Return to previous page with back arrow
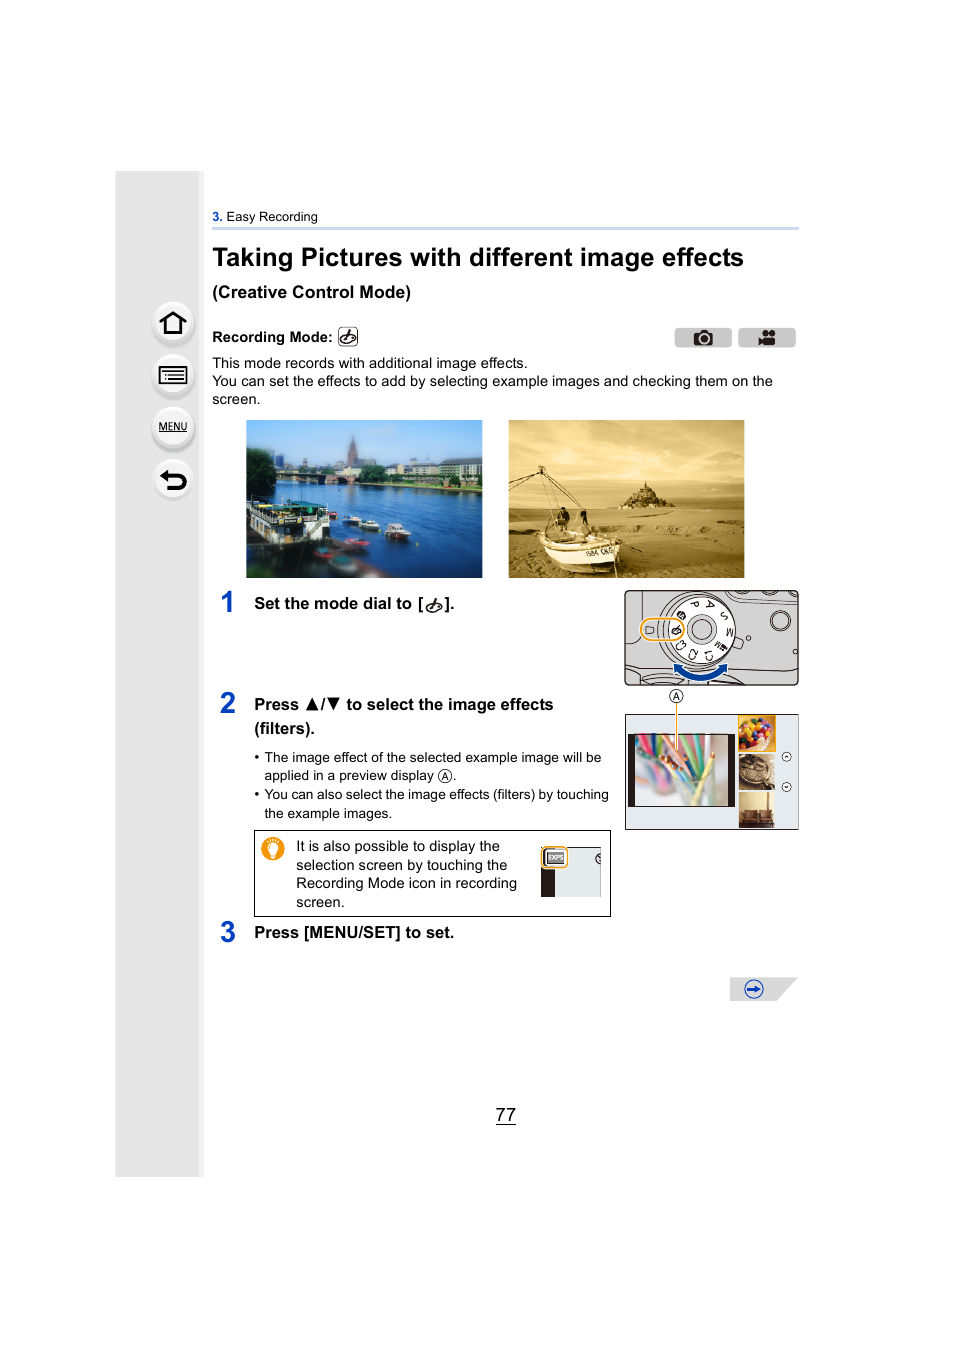Viewport: 954px width, 1348px height. tap(173, 480)
